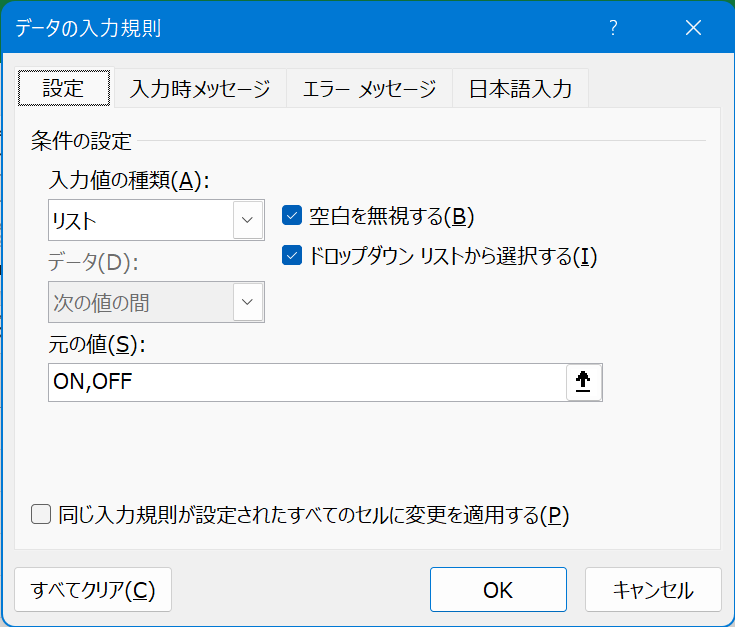Screen dimensions: 735x627
Task: Click the range selector collapse icon
Action: click(x=584, y=382)
